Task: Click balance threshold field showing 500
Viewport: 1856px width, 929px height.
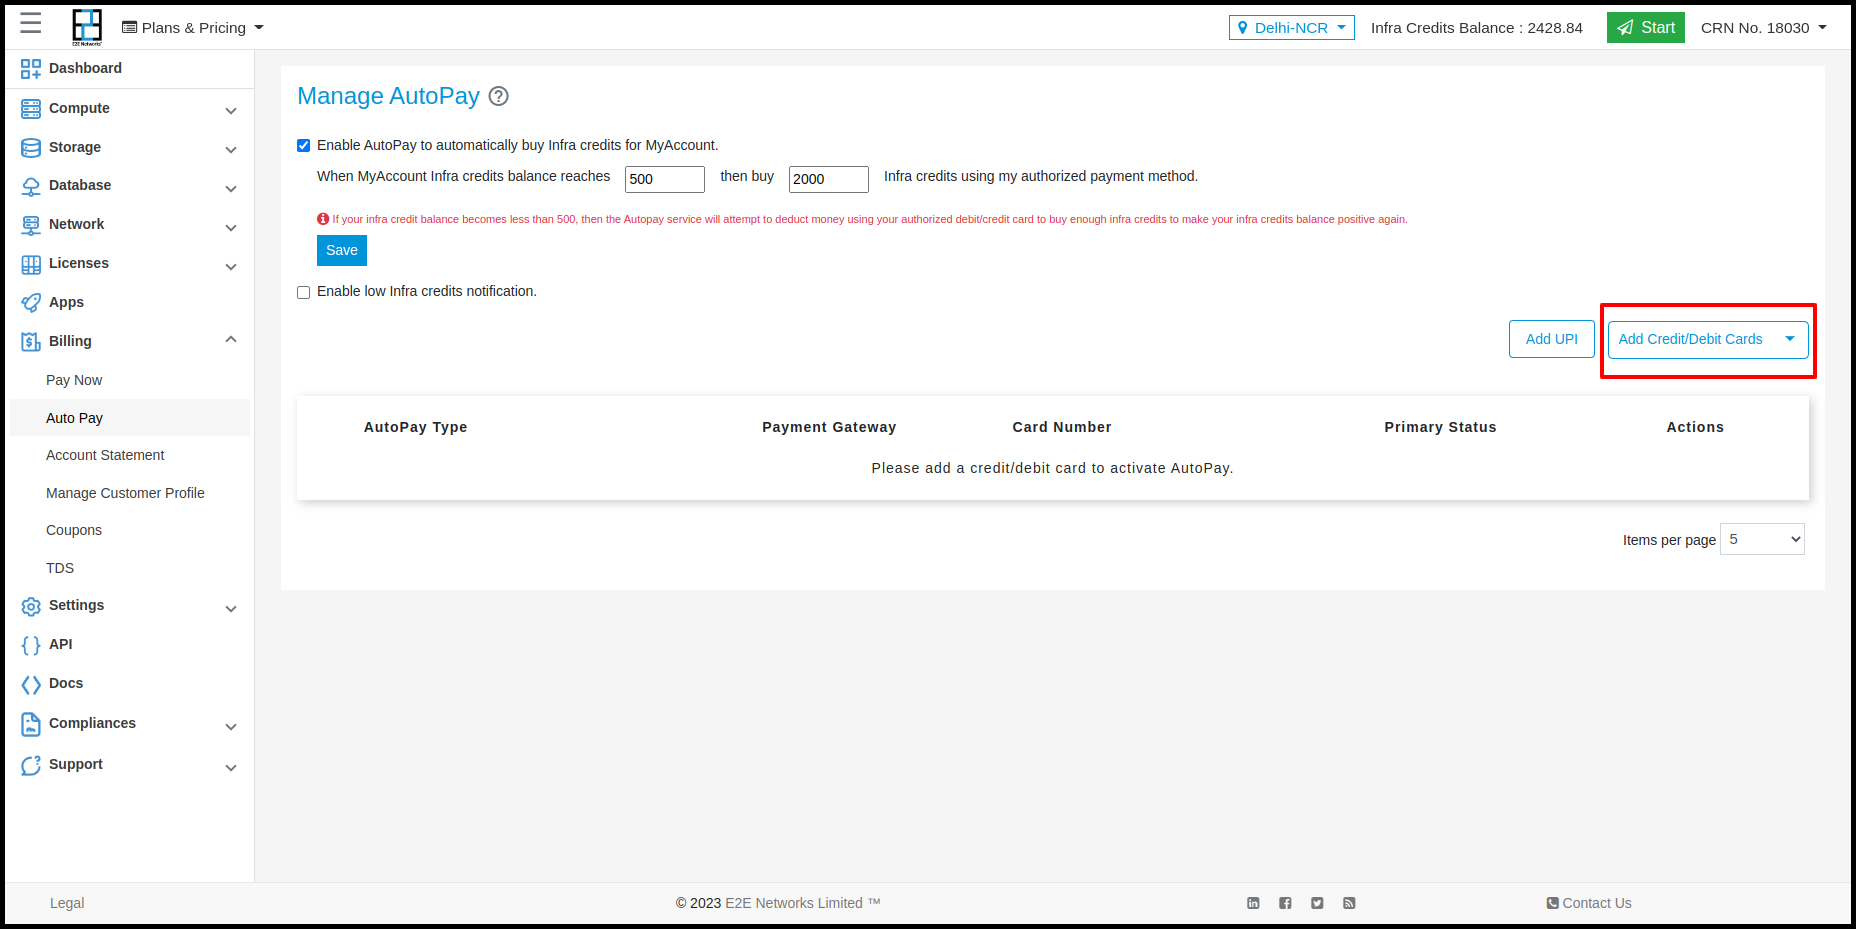Action: click(665, 179)
